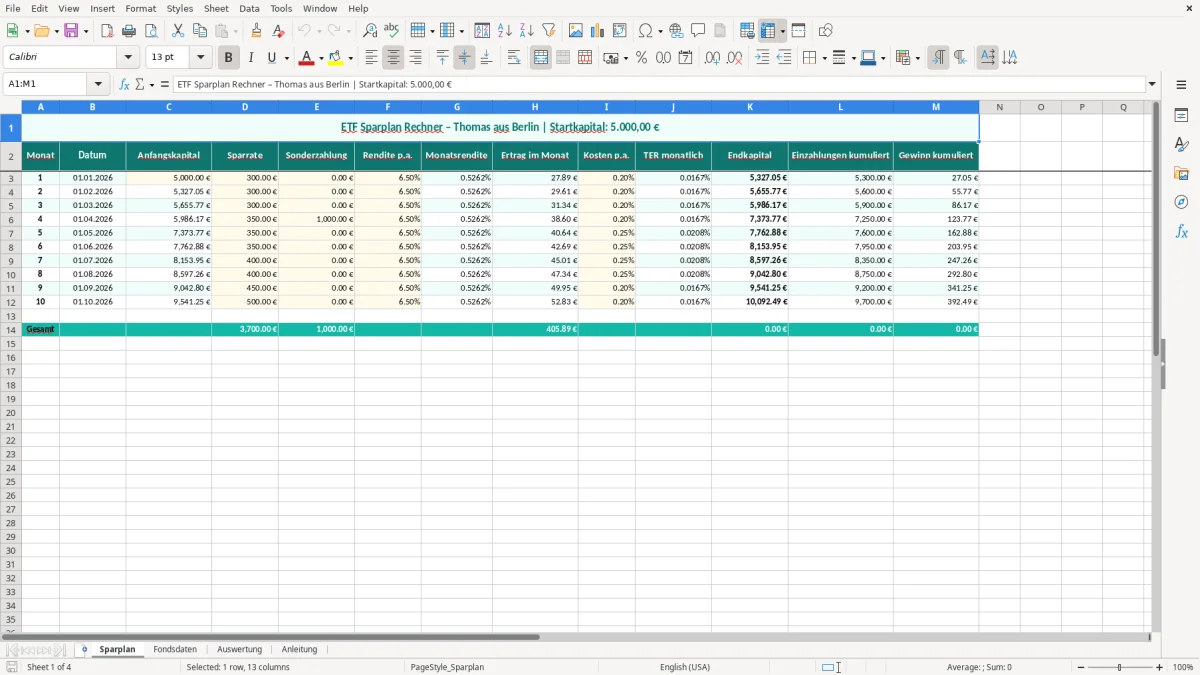The height and width of the screenshot is (675, 1200).
Task: Select column N header
Action: point(999,107)
